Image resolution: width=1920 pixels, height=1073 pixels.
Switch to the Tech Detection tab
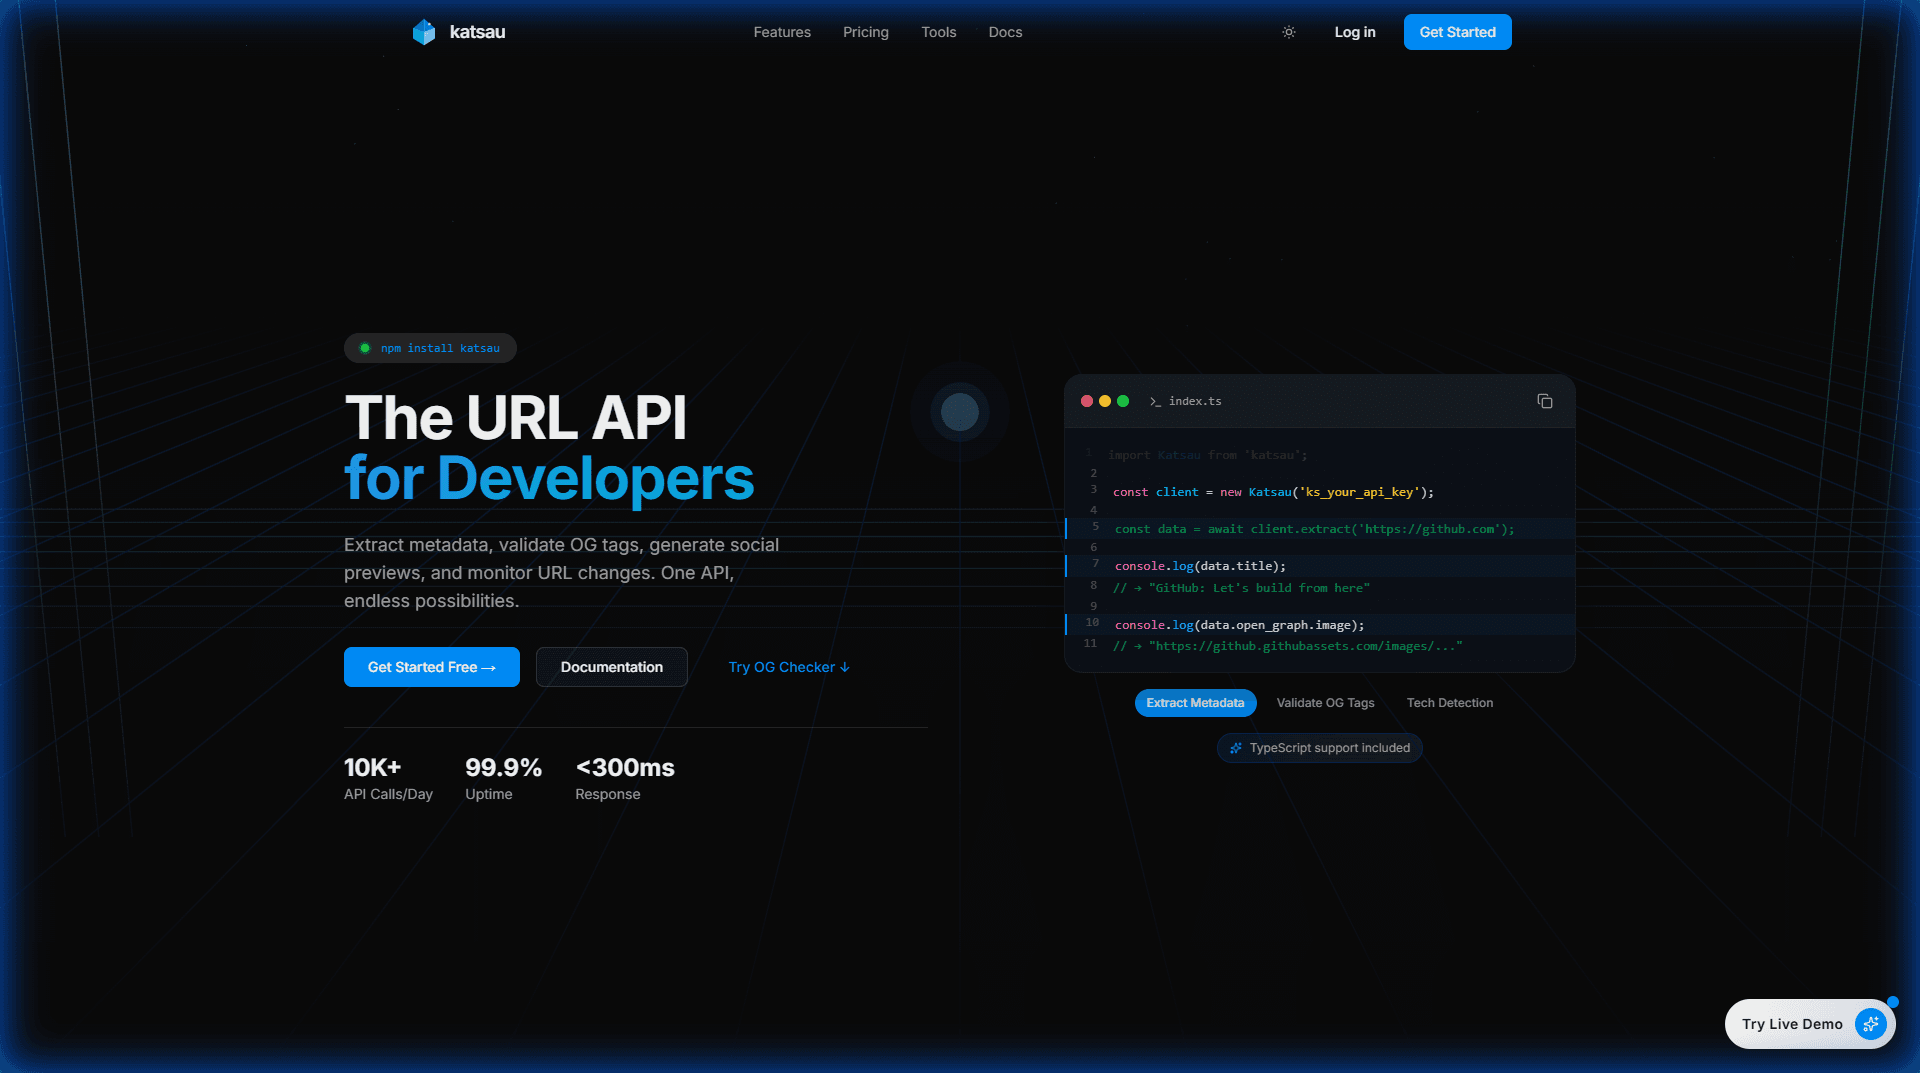click(1449, 703)
